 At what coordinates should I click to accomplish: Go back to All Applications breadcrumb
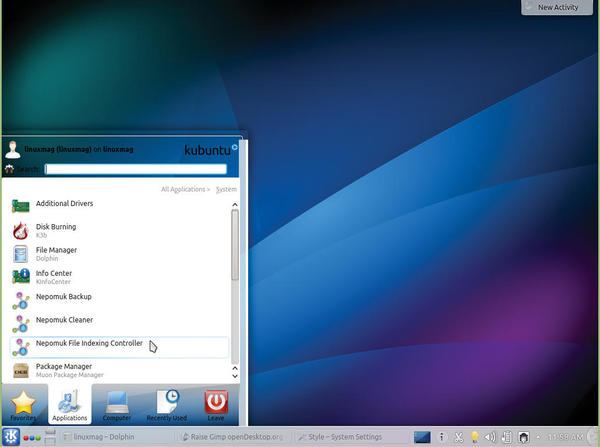click(x=183, y=189)
